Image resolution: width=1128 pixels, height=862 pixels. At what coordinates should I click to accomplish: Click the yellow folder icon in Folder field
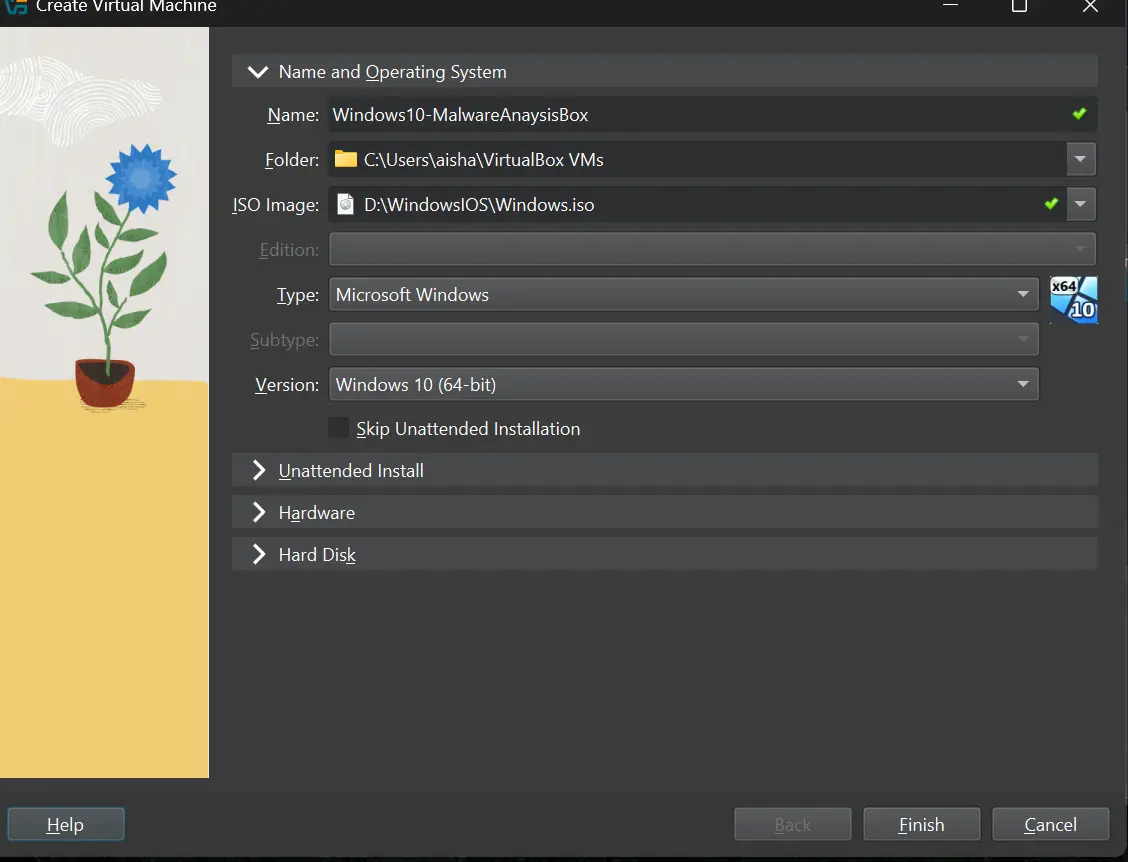[x=346, y=159]
